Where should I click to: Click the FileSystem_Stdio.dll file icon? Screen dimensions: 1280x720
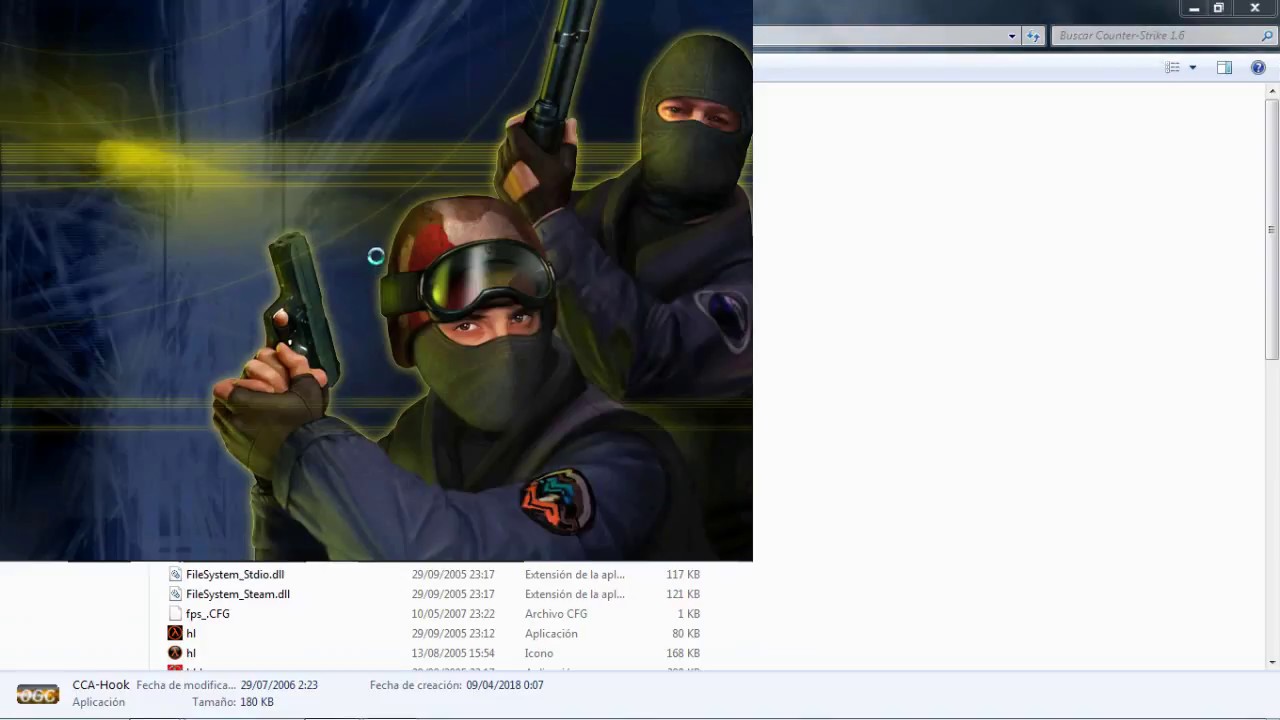[x=175, y=574]
